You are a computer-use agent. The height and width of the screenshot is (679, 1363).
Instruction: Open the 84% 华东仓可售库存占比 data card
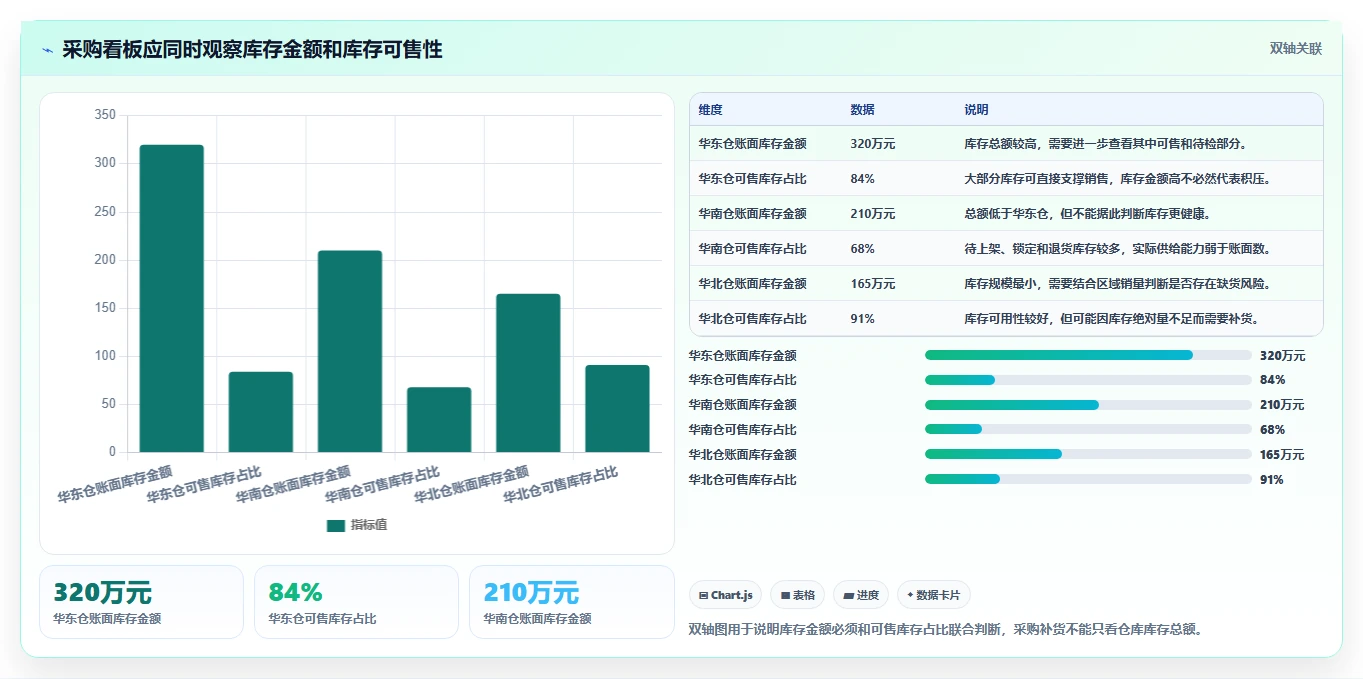pyautogui.click(x=356, y=602)
